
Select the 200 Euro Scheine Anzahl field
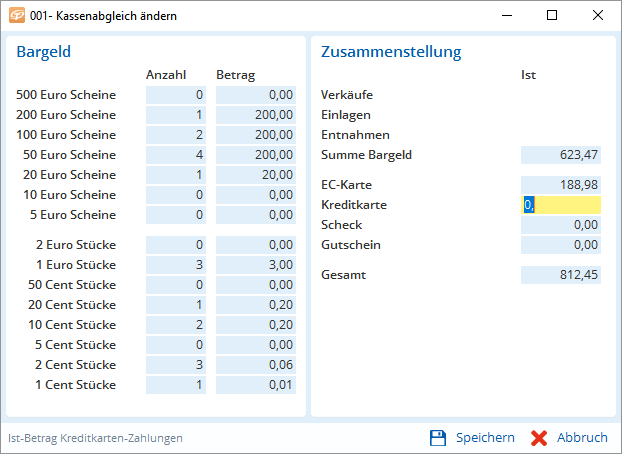[x=176, y=115]
